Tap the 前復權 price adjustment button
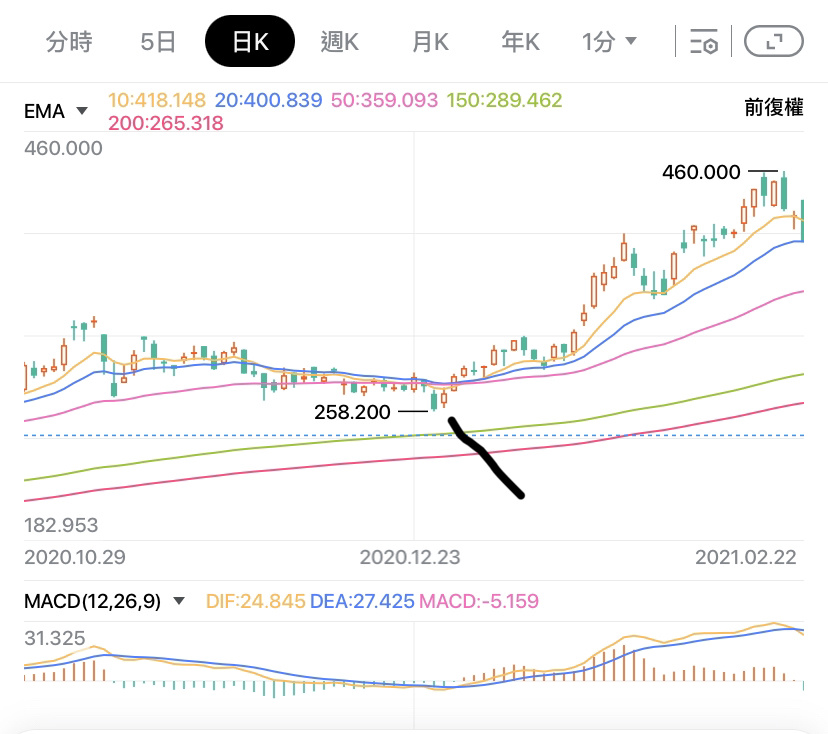Screen dimensions: 828x734 [x=773, y=108]
